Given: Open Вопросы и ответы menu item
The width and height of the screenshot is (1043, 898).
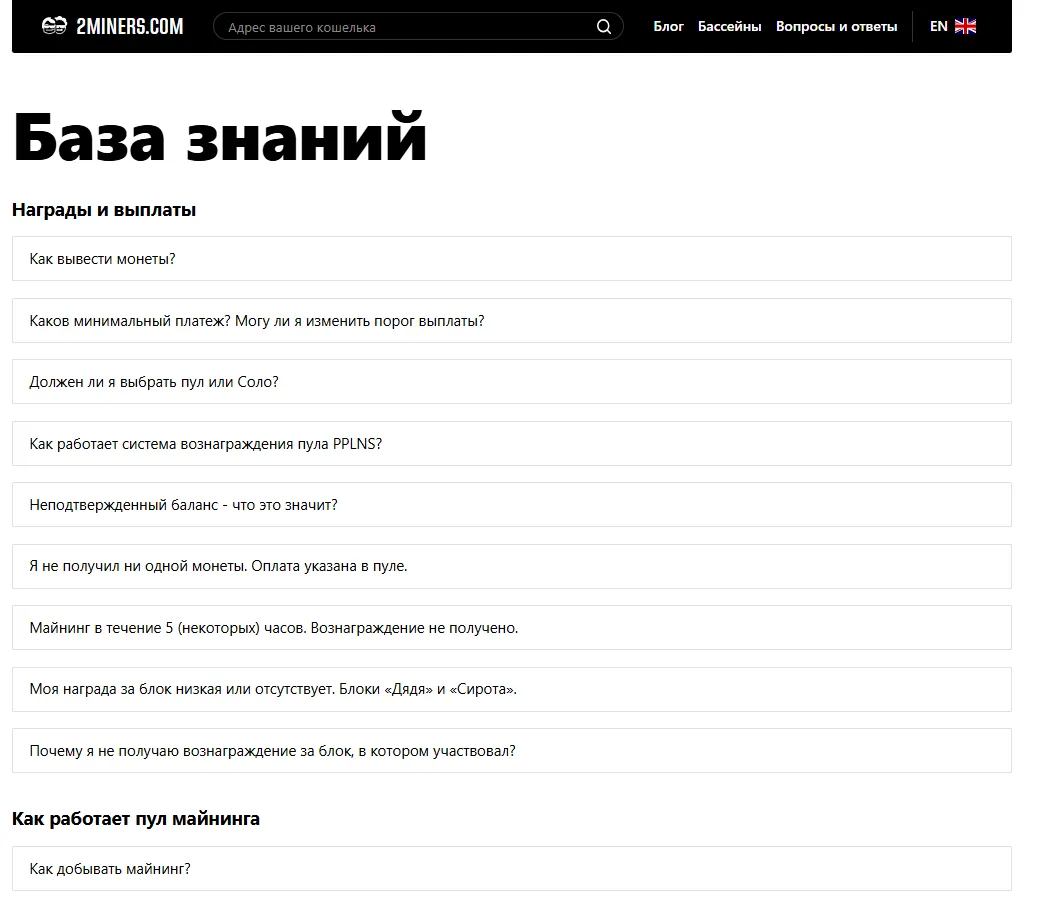Looking at the screenshot, I should (x=836, y=27).
